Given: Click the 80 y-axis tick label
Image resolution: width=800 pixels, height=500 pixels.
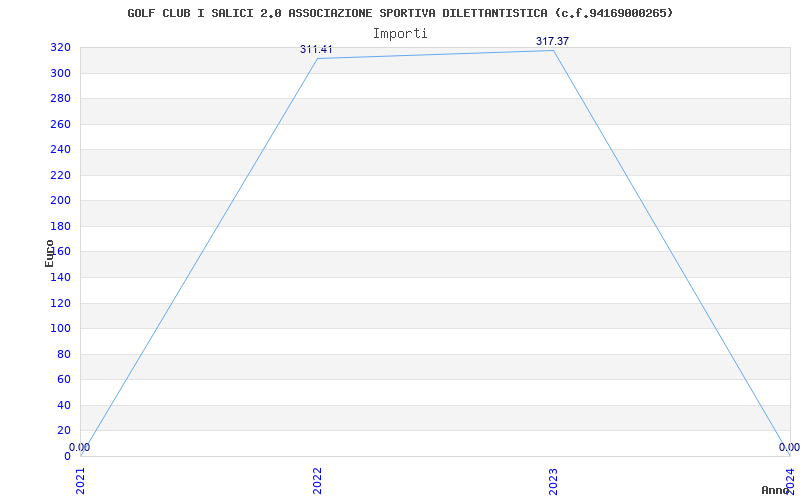Looking at the screenshot, I should click(64, 354).
